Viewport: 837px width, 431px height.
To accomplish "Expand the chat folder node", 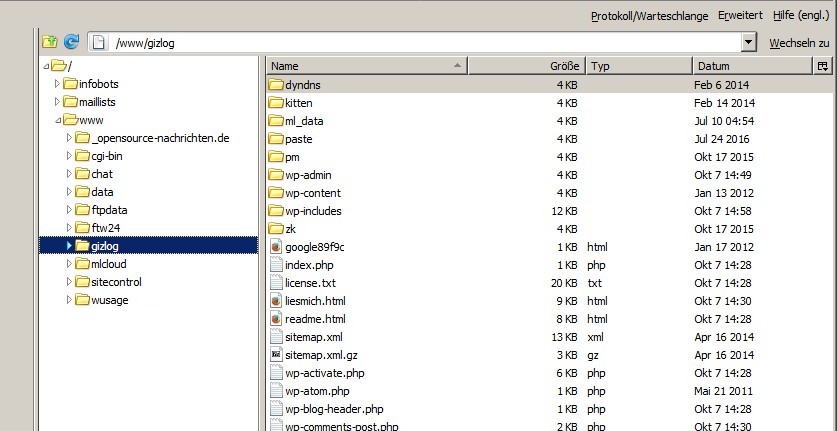I will point(69,174).
